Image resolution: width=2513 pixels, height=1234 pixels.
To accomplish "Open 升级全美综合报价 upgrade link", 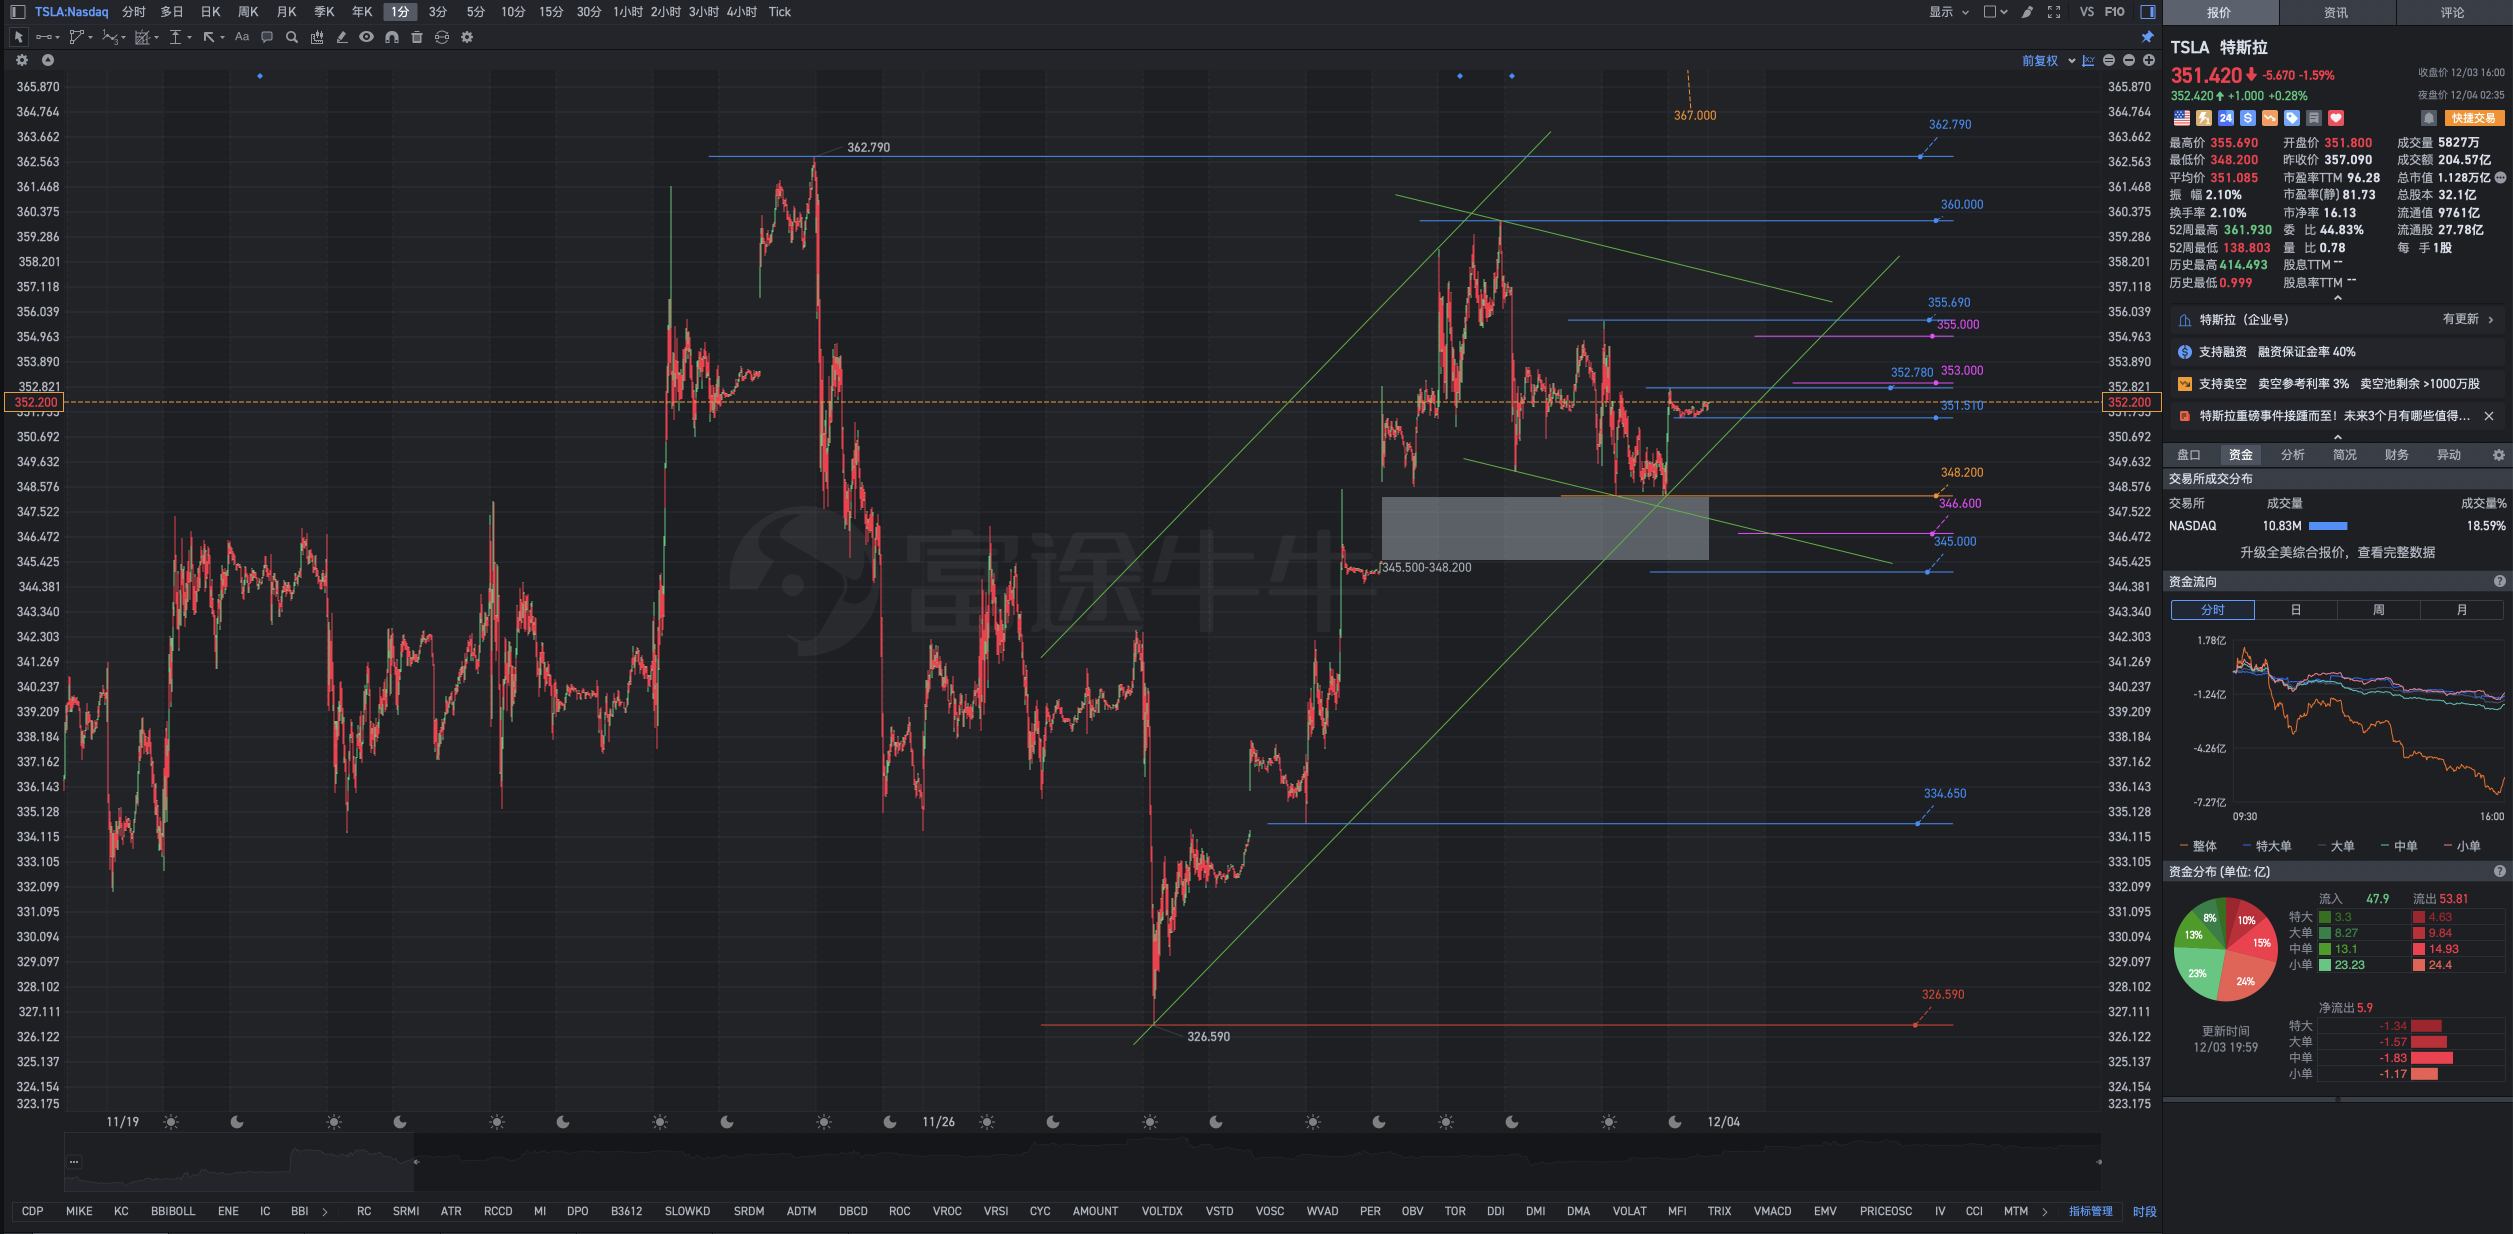I will tap(2337, 552).
